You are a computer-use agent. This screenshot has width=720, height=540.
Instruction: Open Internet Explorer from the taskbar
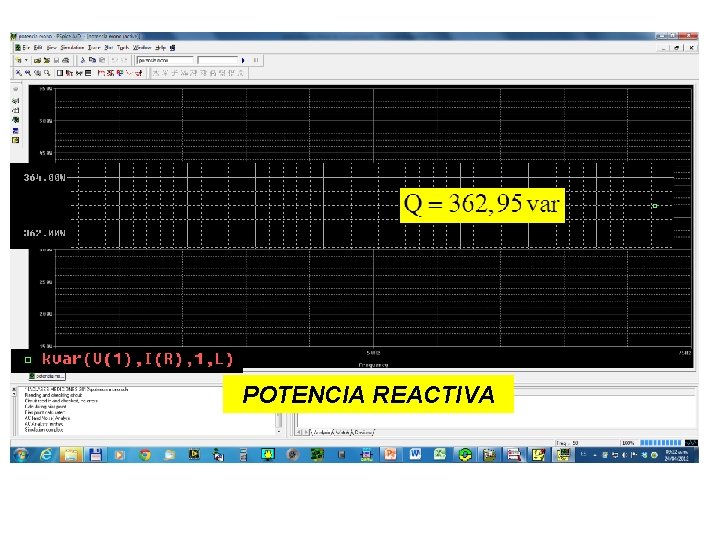(x=46, y=455)
